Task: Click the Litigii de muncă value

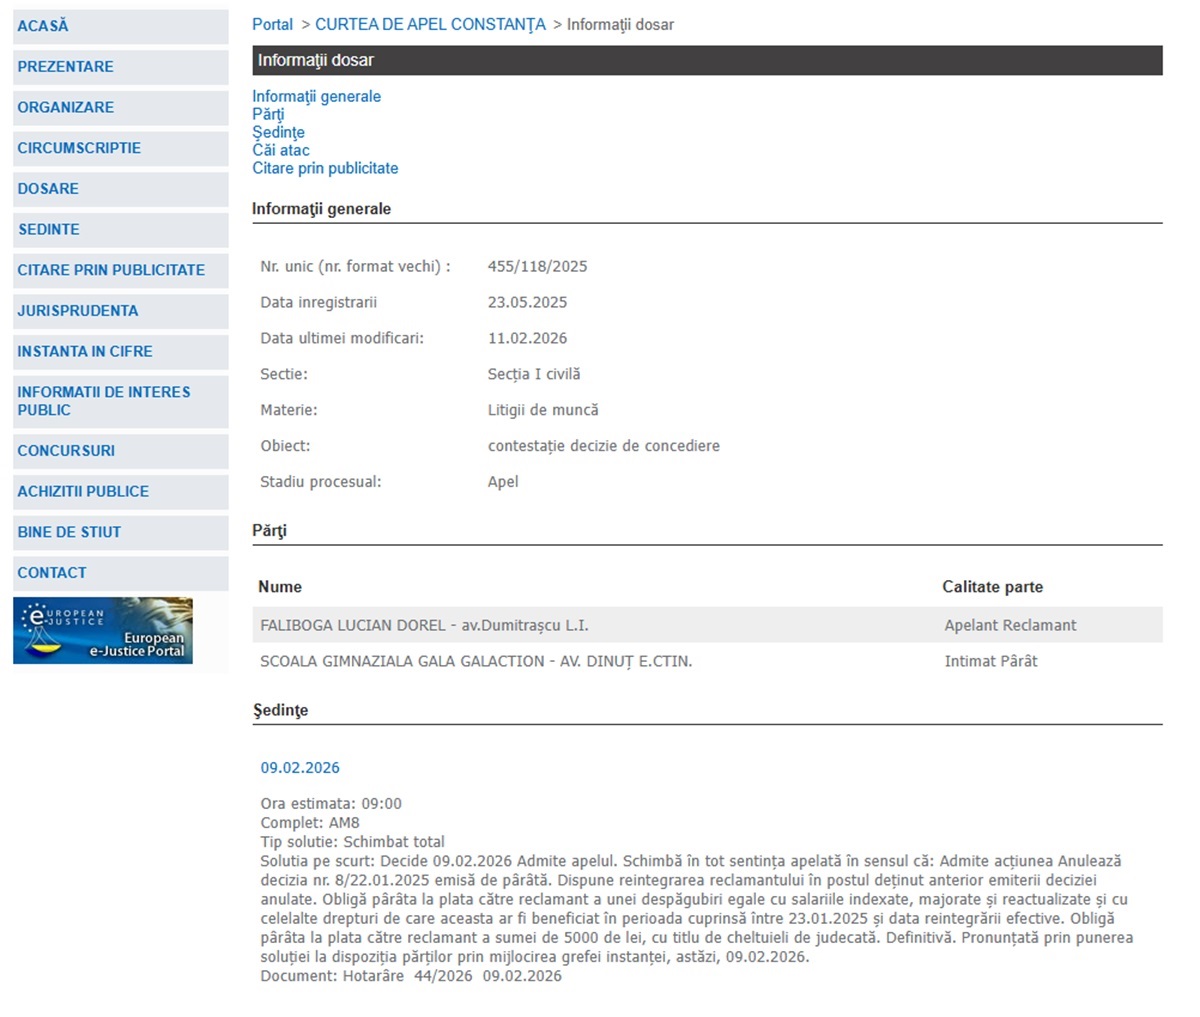Action: pos(543,411)
